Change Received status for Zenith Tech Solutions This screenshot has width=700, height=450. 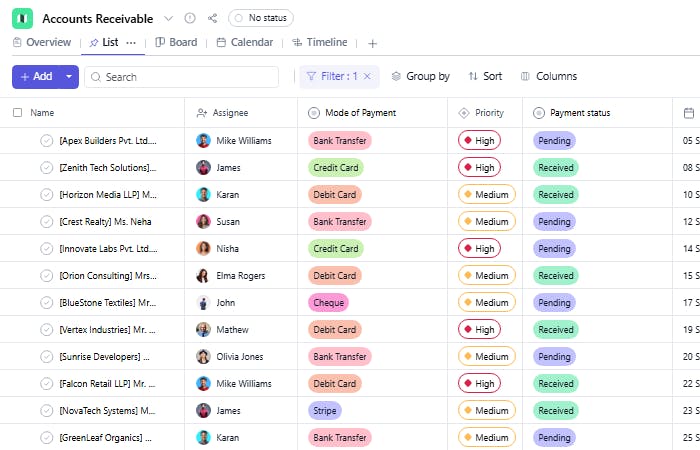(556, 167)
